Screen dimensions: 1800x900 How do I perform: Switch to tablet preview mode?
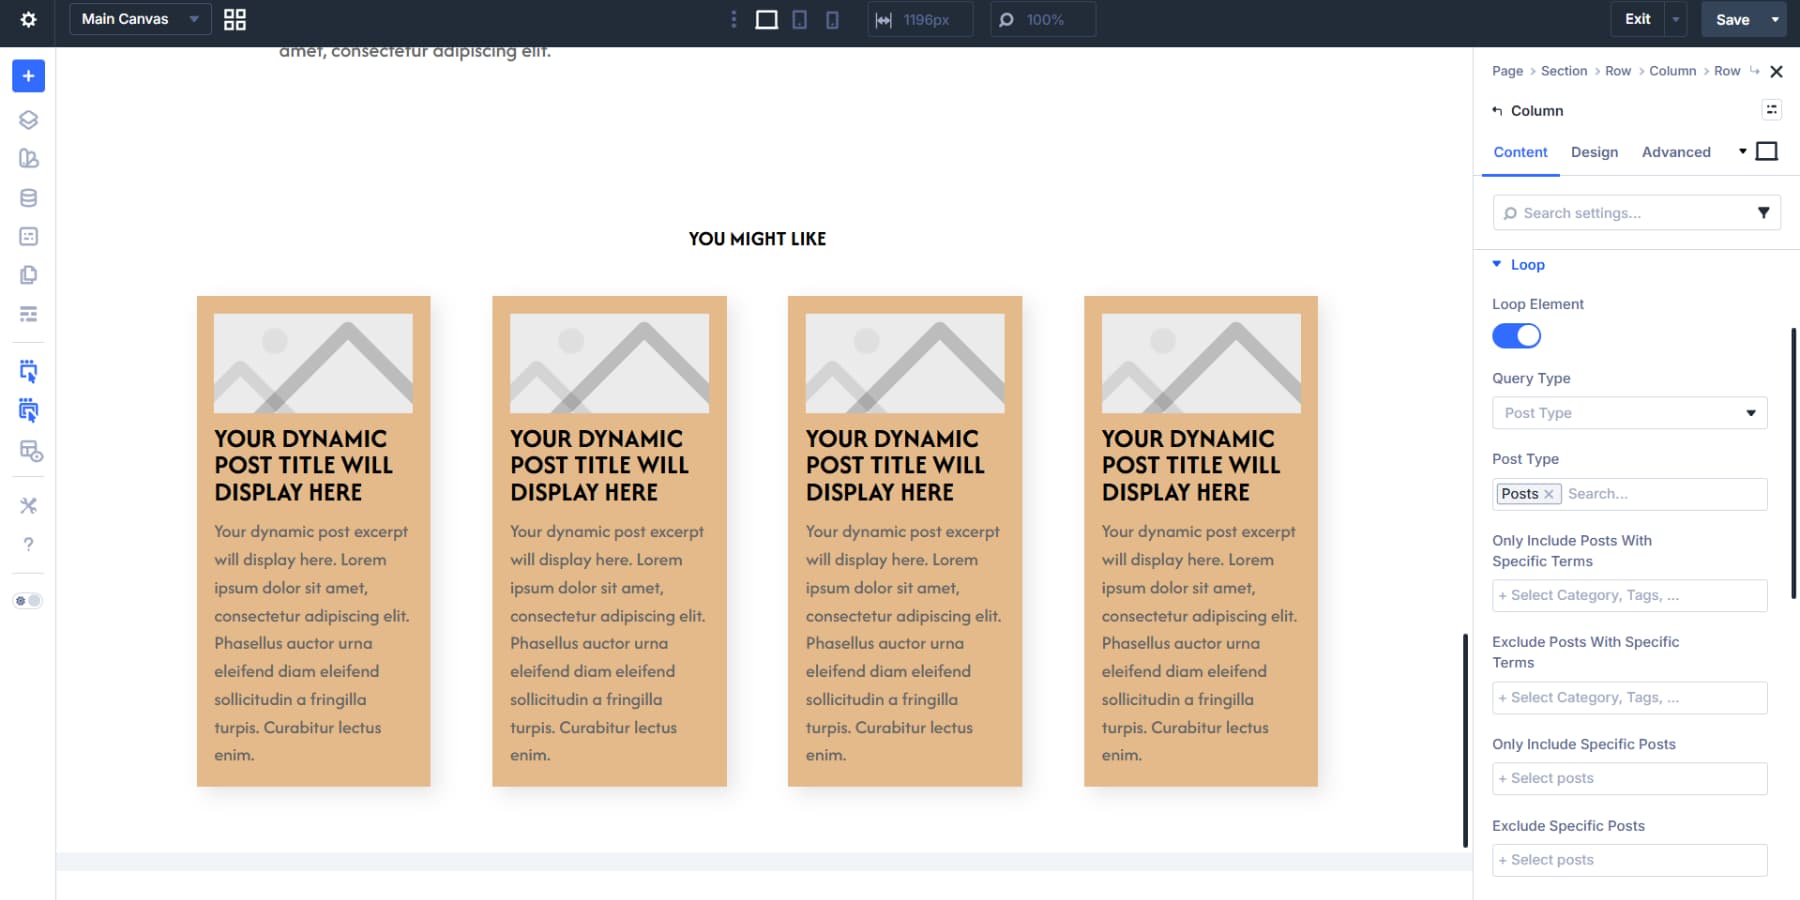799,19
